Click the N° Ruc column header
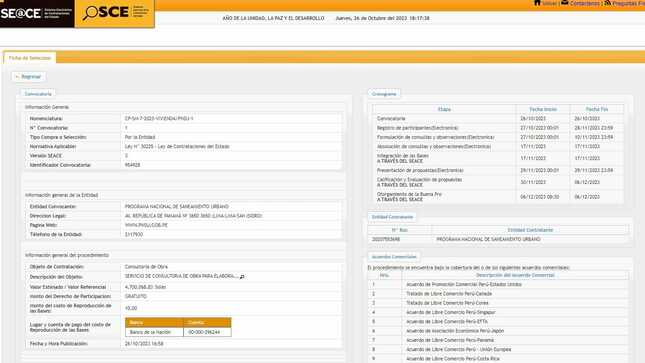 (399, 230)
